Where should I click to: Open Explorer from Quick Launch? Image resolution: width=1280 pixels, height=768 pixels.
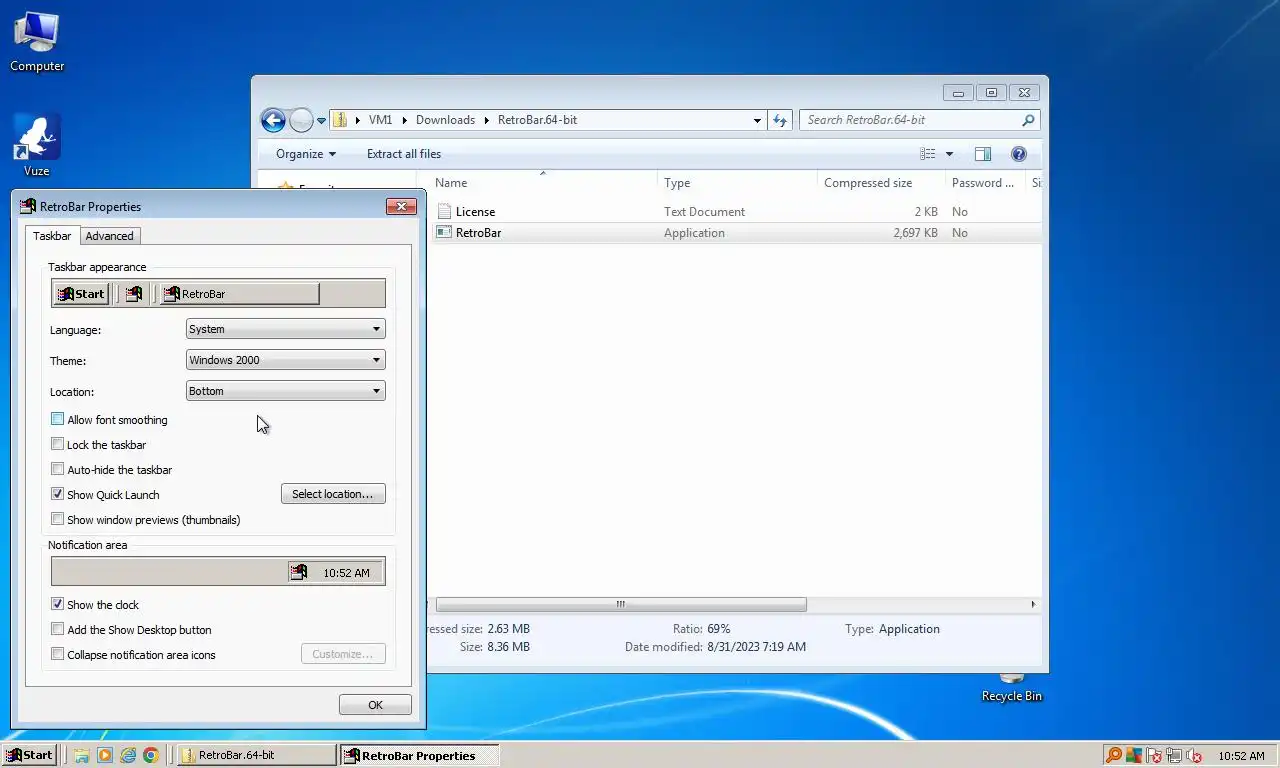pyautogui.click(x=82, y=756)
